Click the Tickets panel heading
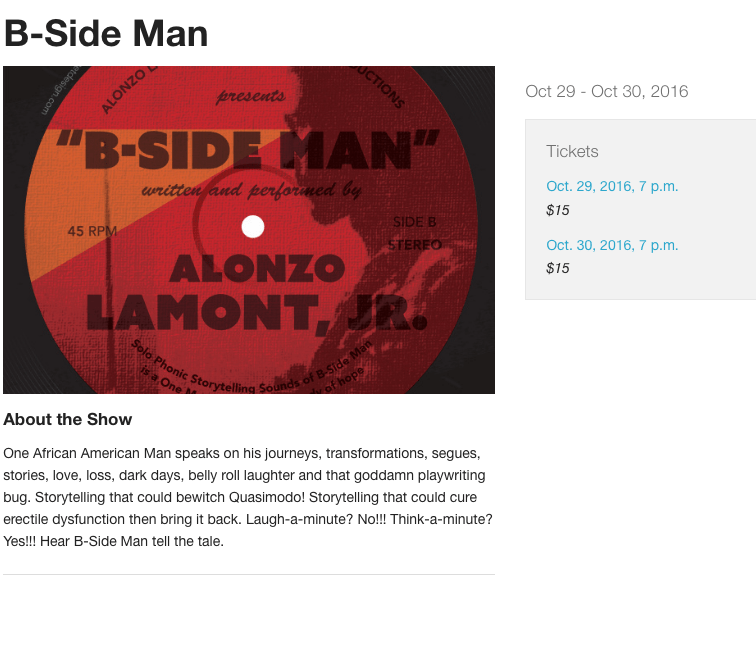756x666 pixels. click(572, 152)
